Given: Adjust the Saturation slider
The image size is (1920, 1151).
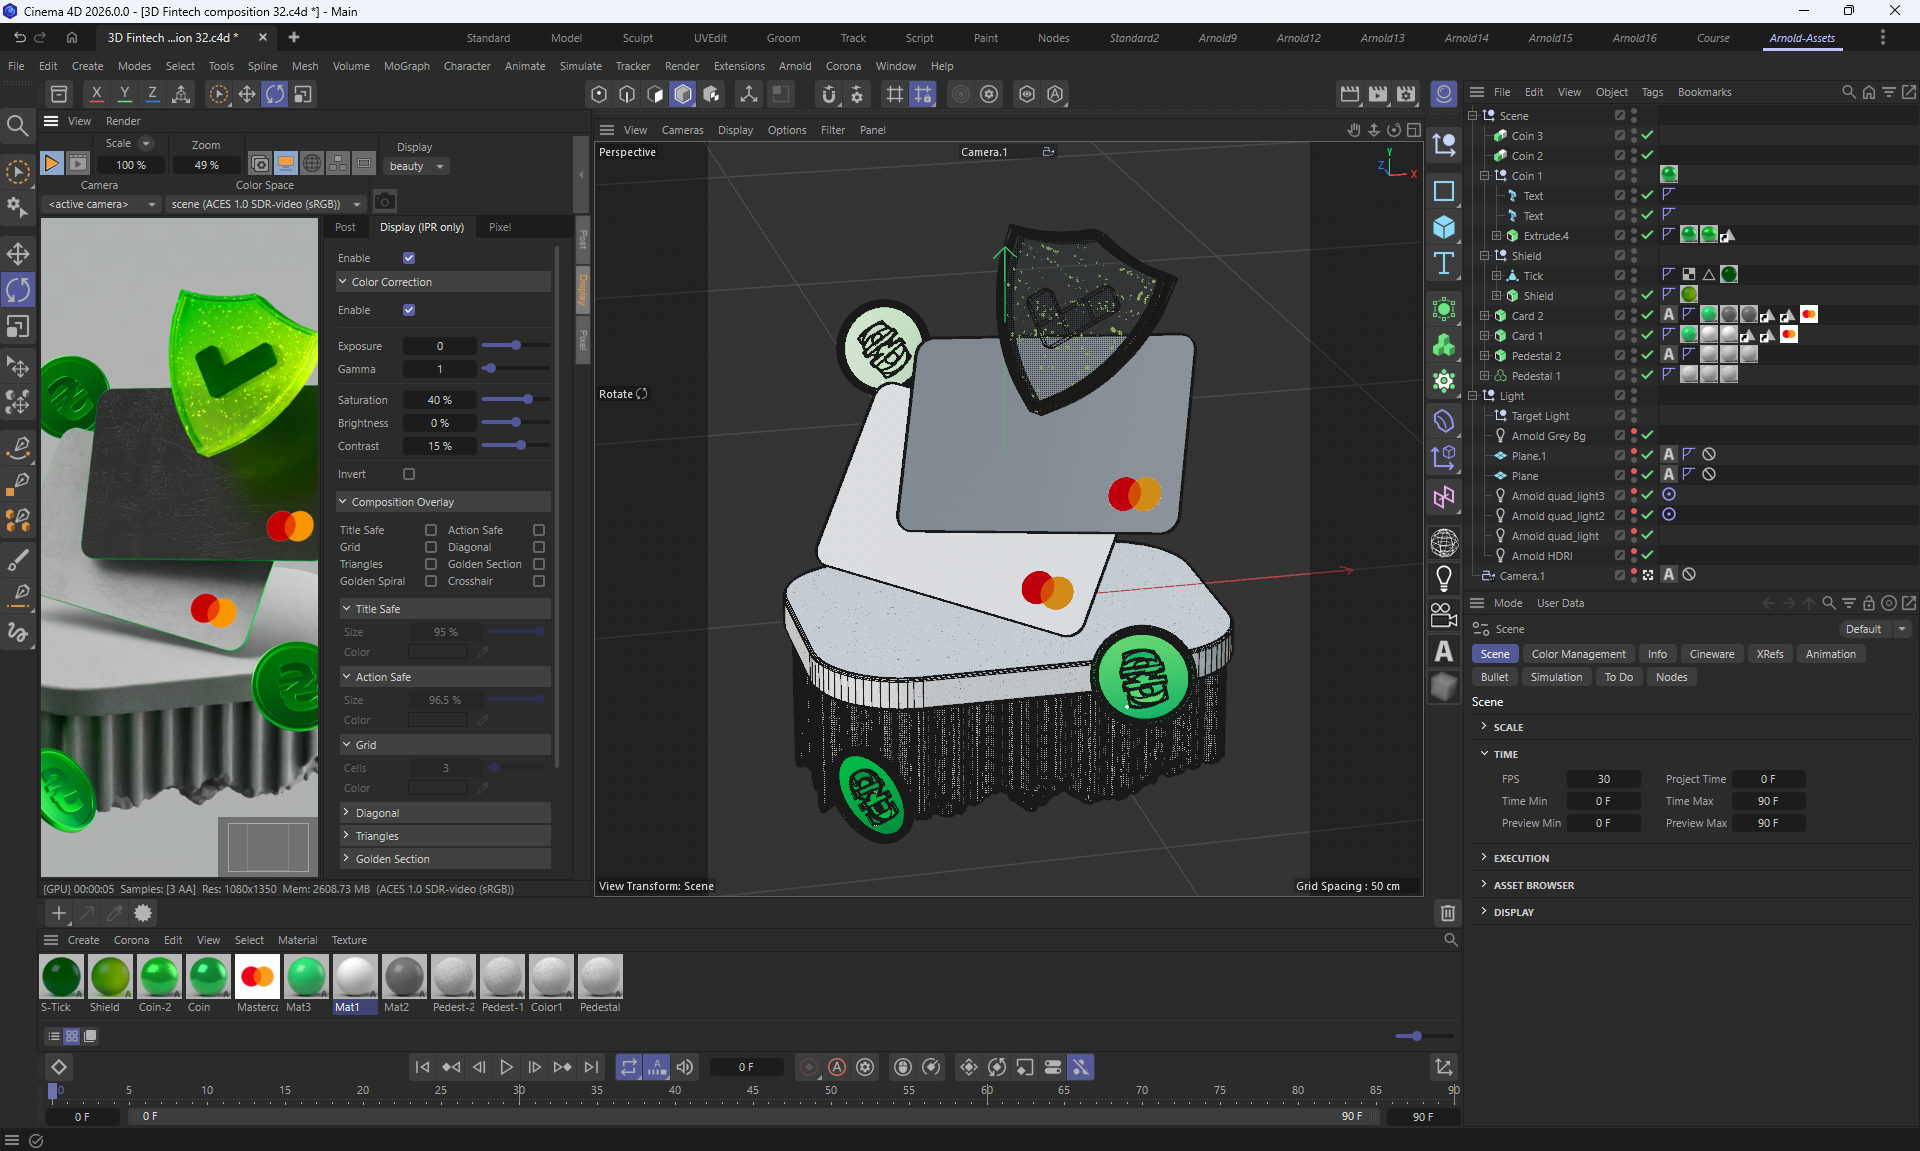Looking at the screenshot, I should pos(527,399).
